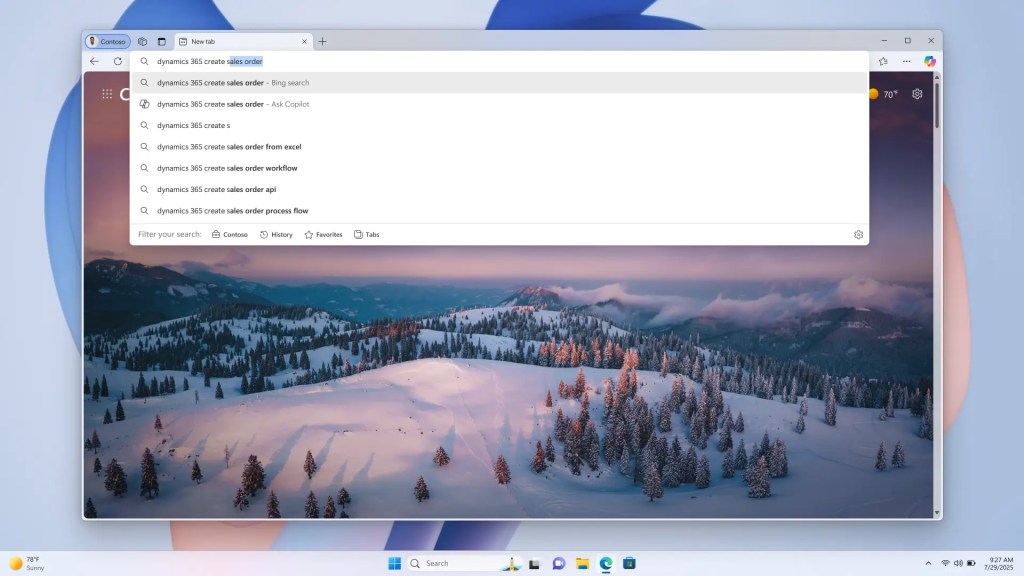This screenshot has width=1024, height=576.
Task: Click the gear icon in the suggestions dropdown
Action: (x=858, y=234)
